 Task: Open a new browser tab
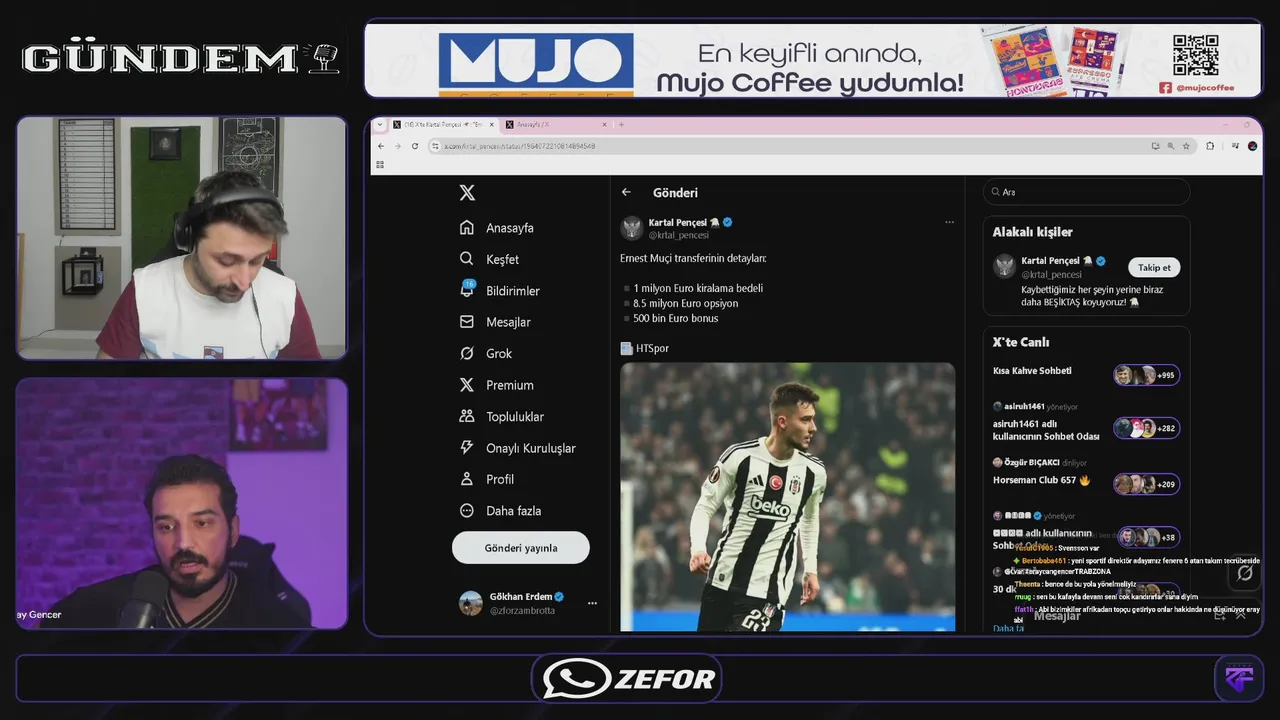click(x=621, y=125)
